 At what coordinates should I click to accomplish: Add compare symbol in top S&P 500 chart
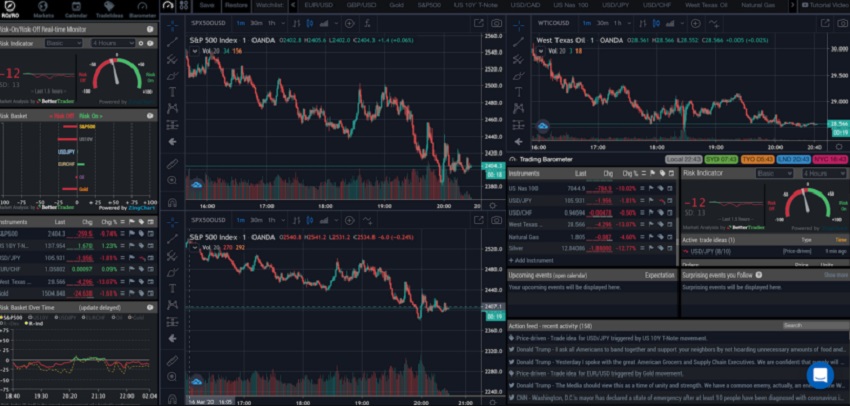[x=350, y=23]
